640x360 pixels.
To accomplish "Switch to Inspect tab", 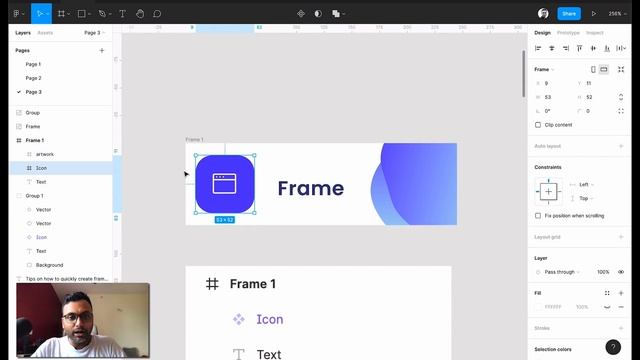I will point(595,33).
